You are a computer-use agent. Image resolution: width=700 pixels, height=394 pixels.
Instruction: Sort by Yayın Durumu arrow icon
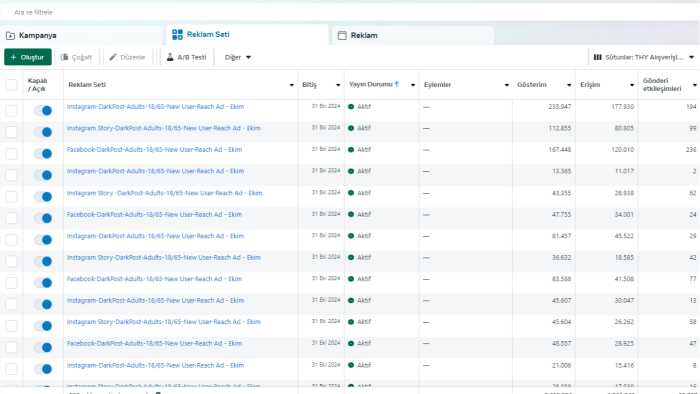(396, 84)
